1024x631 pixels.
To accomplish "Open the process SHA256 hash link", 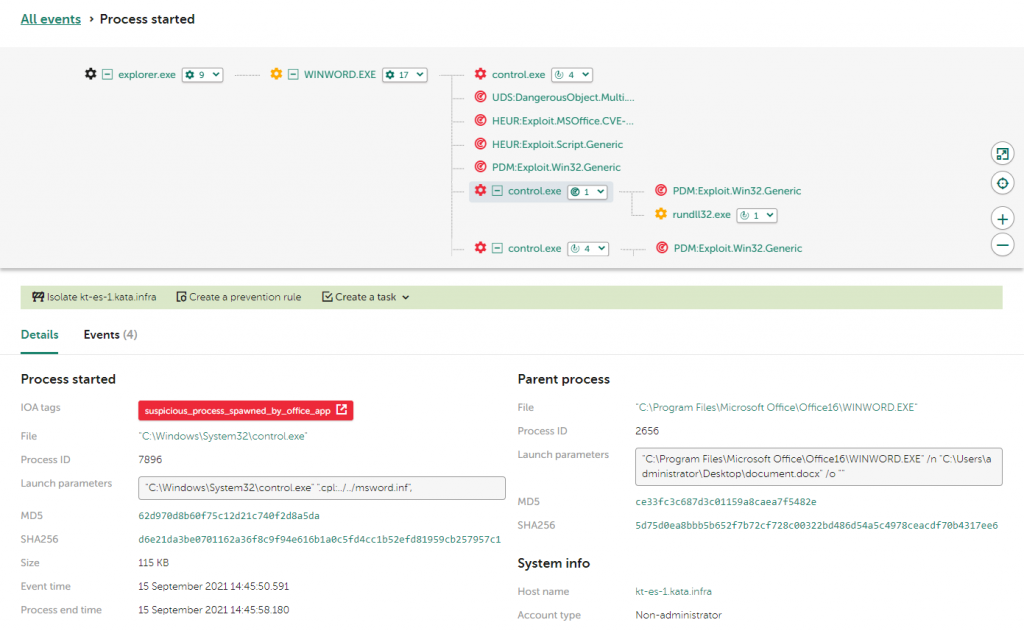I will click(x=319, y=539).
